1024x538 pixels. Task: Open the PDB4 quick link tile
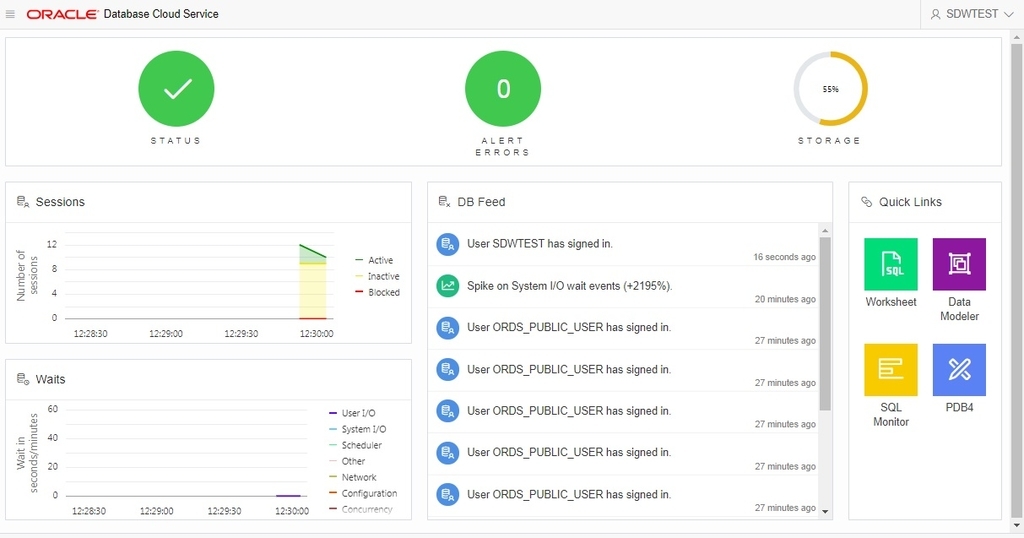959,370
